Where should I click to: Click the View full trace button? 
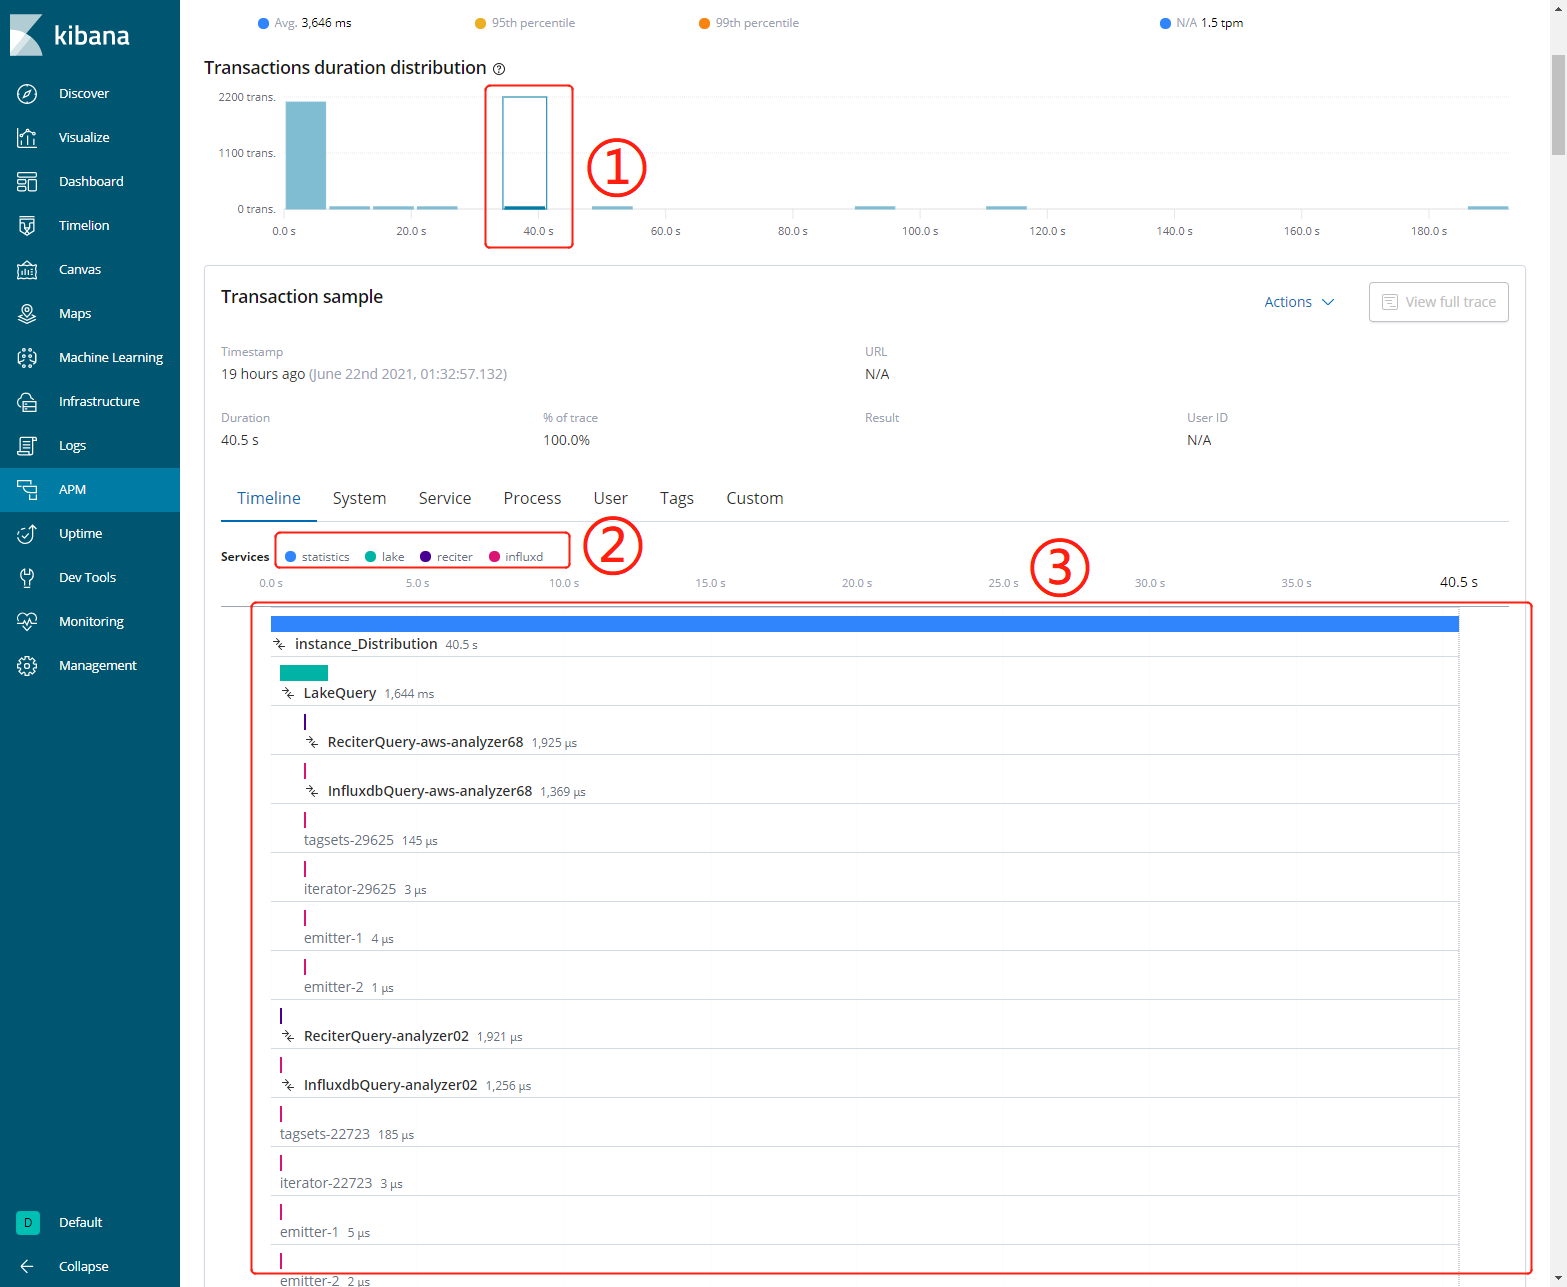click(1438, 302)
